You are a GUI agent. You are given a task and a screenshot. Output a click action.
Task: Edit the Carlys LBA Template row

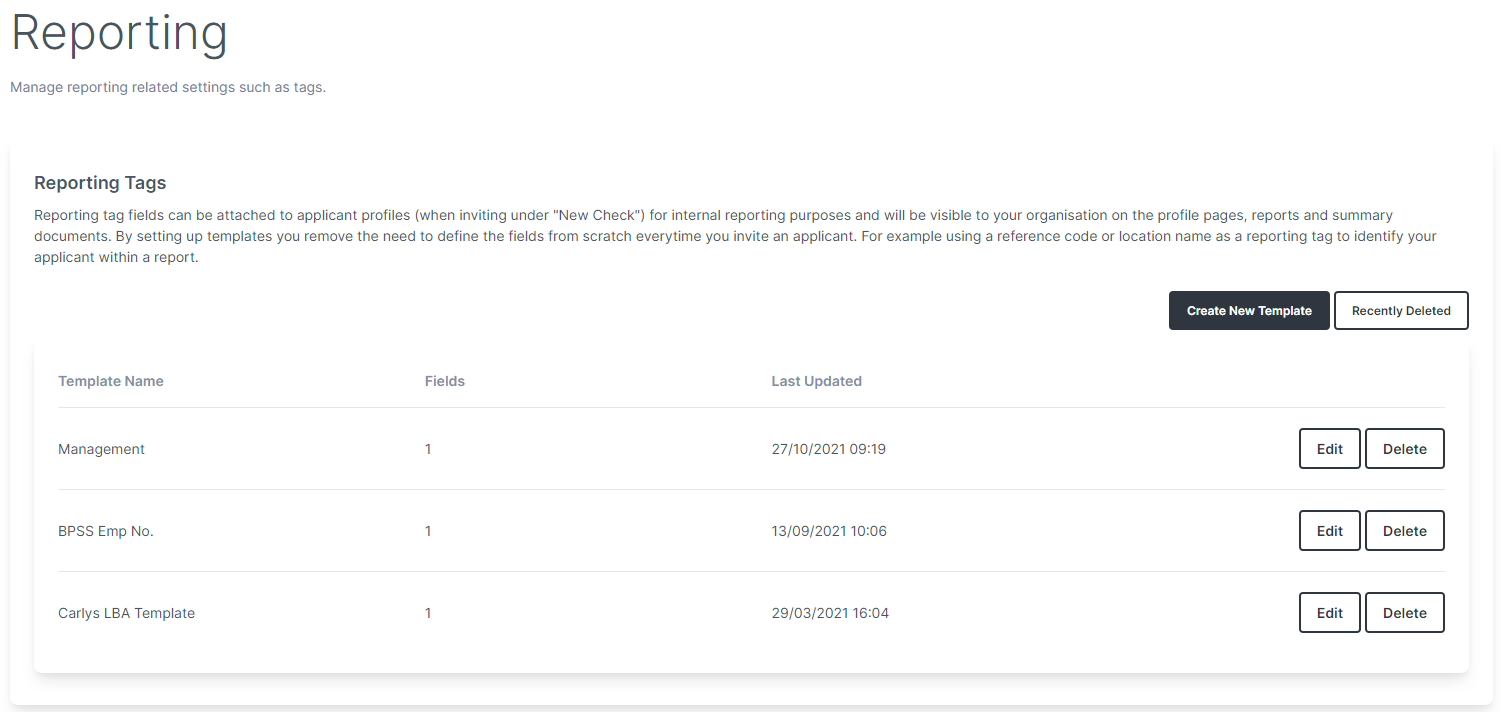point(1330,613)
